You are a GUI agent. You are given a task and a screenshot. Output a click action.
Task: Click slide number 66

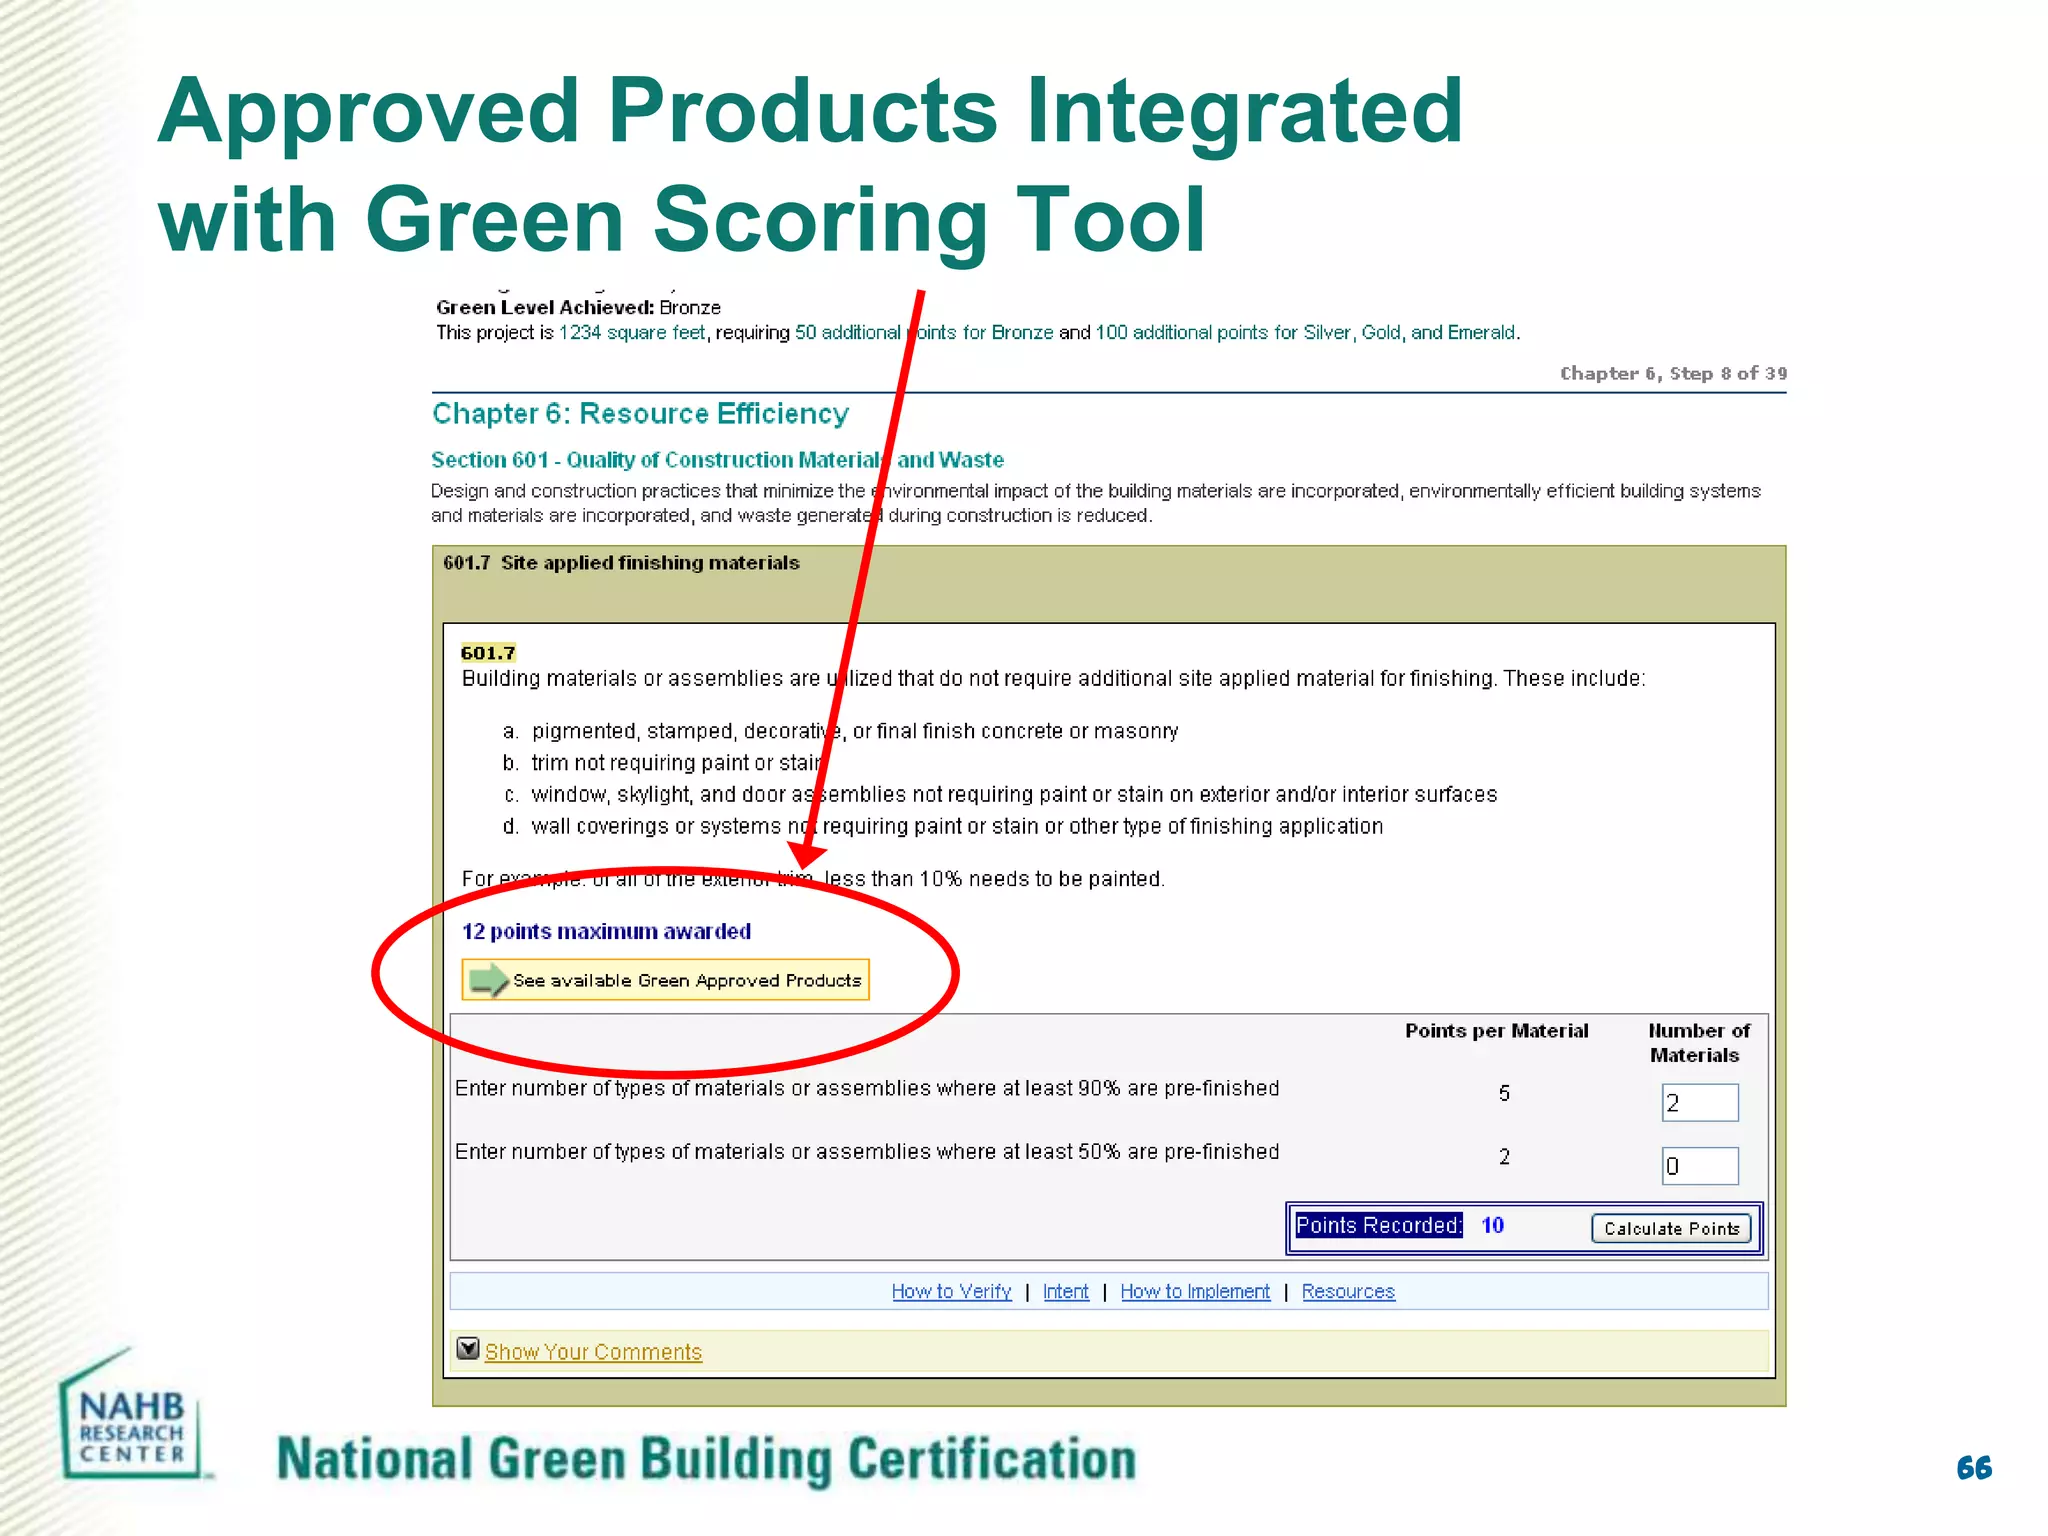point(1974,1468)
